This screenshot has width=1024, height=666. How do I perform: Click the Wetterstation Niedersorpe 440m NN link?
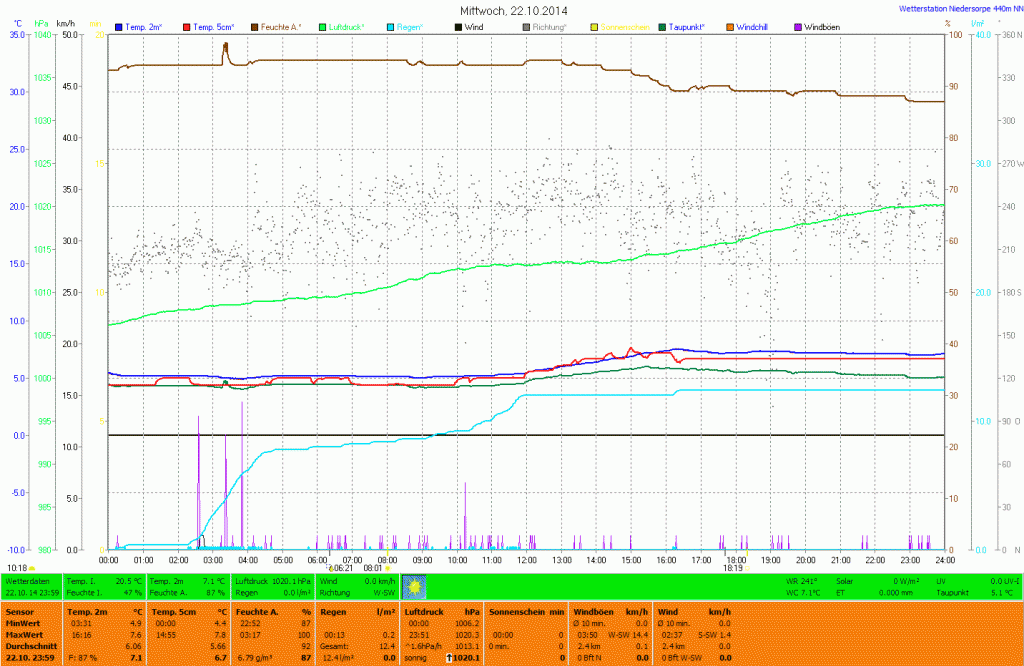tap(957, 8)
